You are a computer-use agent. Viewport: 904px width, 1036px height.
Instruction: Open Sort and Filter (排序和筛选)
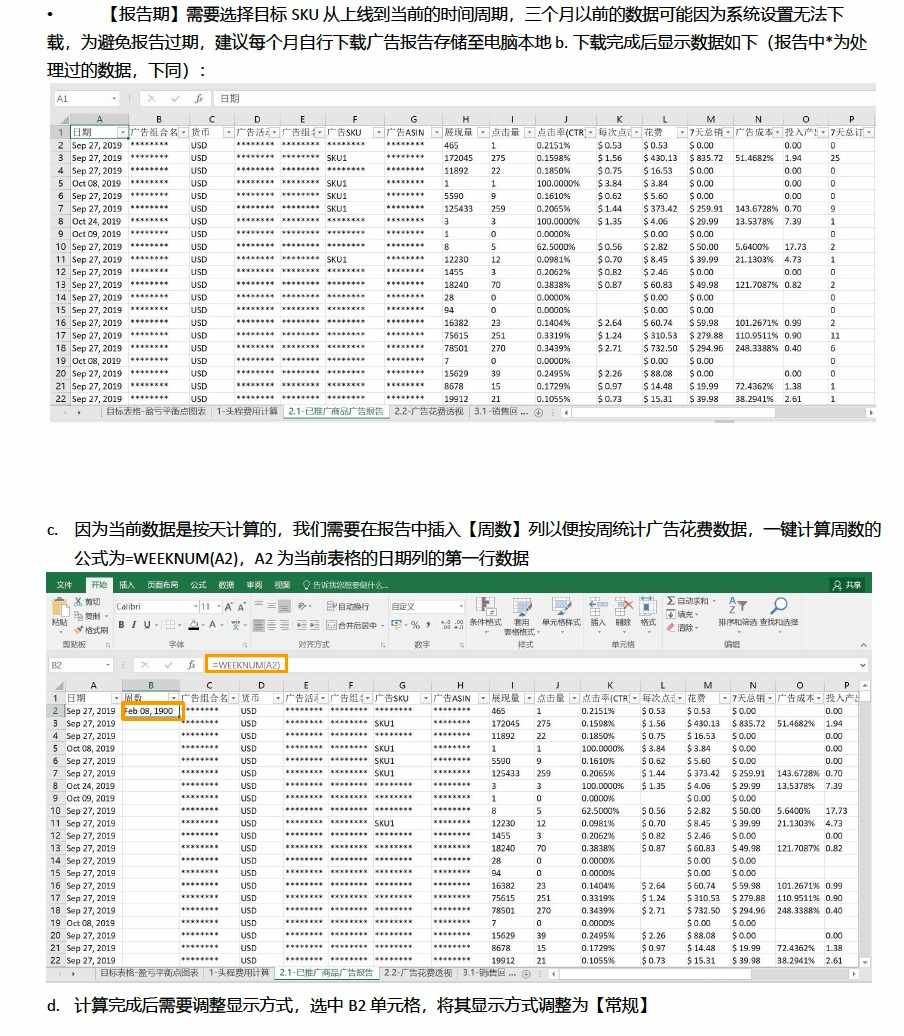pos(737,612)
